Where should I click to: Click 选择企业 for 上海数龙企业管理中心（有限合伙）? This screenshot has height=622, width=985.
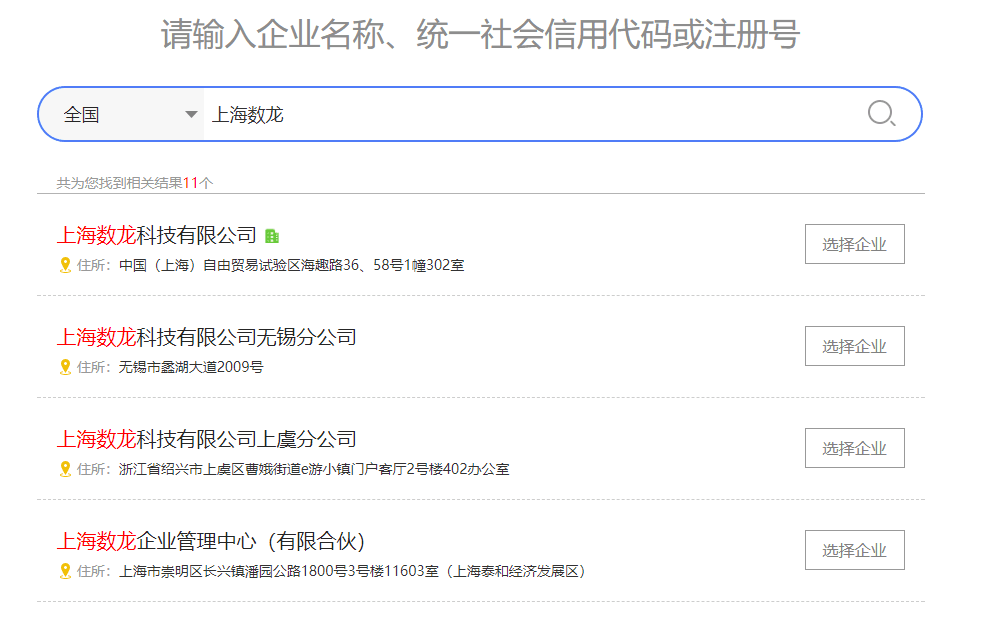pyautogui.click(x=854, y=549)
